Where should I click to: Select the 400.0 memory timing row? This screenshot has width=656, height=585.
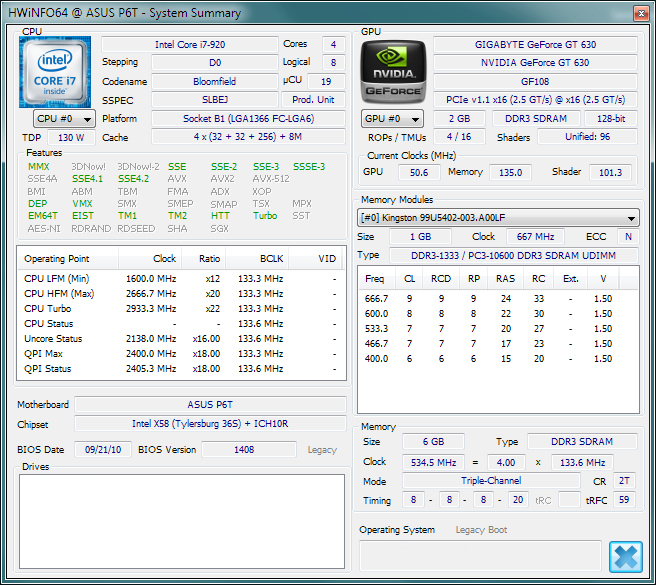click(489, 359)
